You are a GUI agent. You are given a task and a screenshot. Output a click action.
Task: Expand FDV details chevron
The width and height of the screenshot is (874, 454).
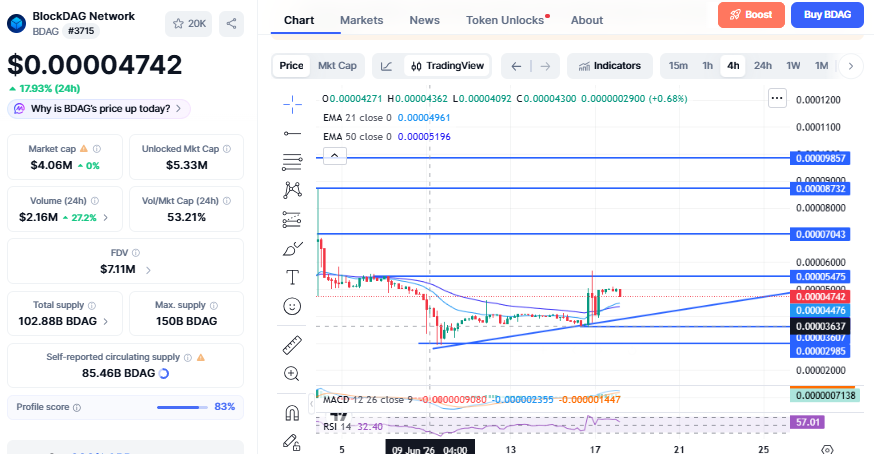(148, 270)
